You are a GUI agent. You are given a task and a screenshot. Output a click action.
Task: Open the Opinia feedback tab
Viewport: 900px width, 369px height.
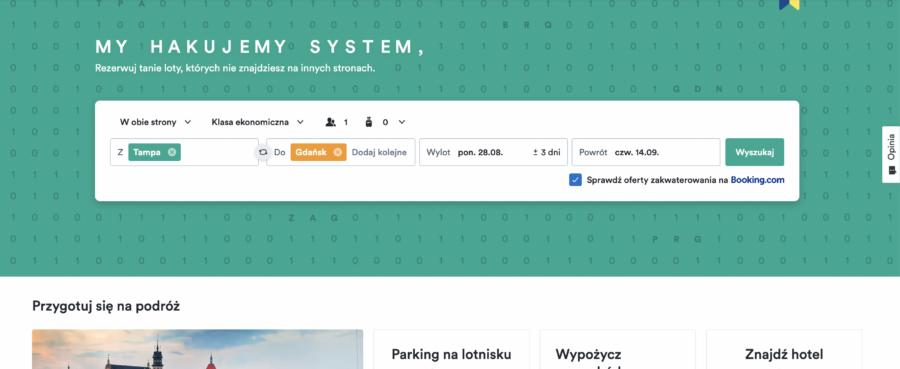coord(891,154)
